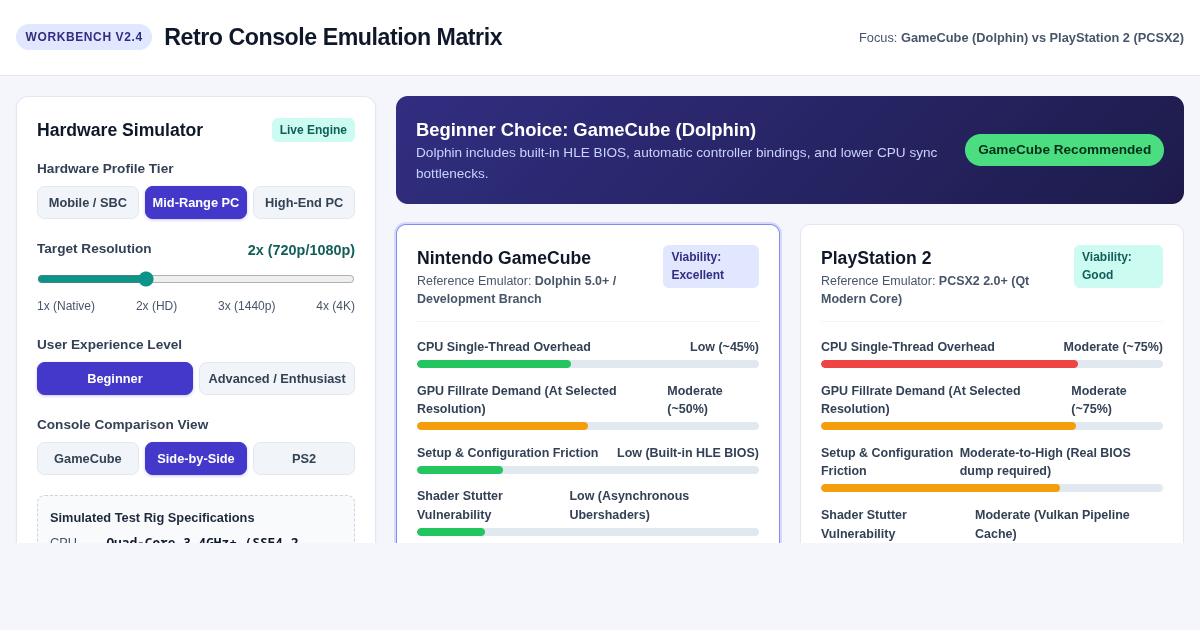Screen dimensions: 1200x630
Task: Click the PS2 CPU Single-Thread Overhead red bar
Action: [949, 364]
